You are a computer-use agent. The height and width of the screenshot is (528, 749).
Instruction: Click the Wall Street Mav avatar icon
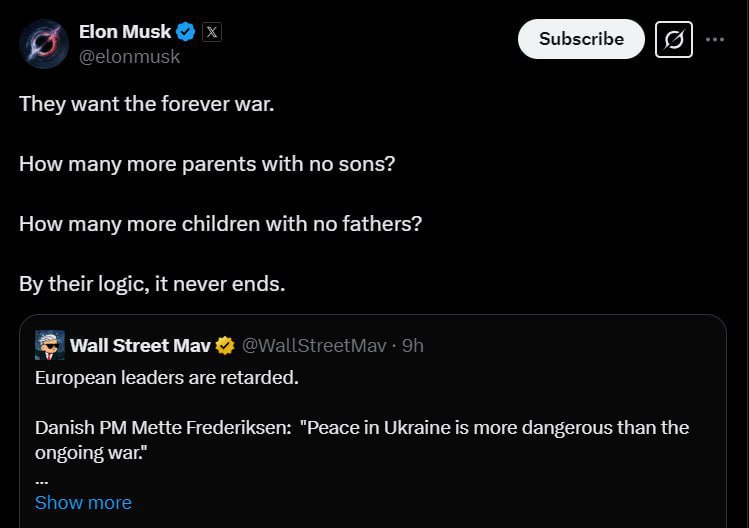[49, 345]
